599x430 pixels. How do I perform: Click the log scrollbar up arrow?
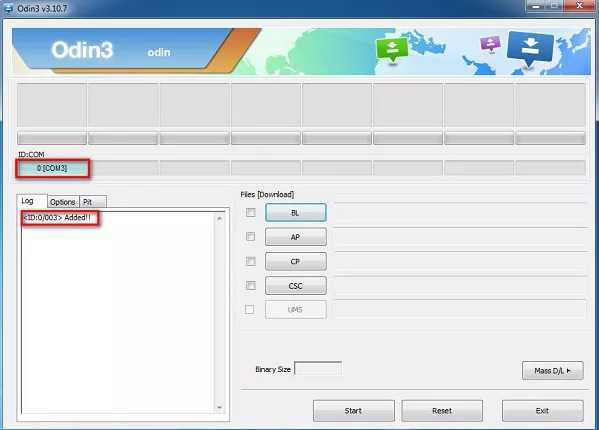pyautogui.click(x=219, y=218)
